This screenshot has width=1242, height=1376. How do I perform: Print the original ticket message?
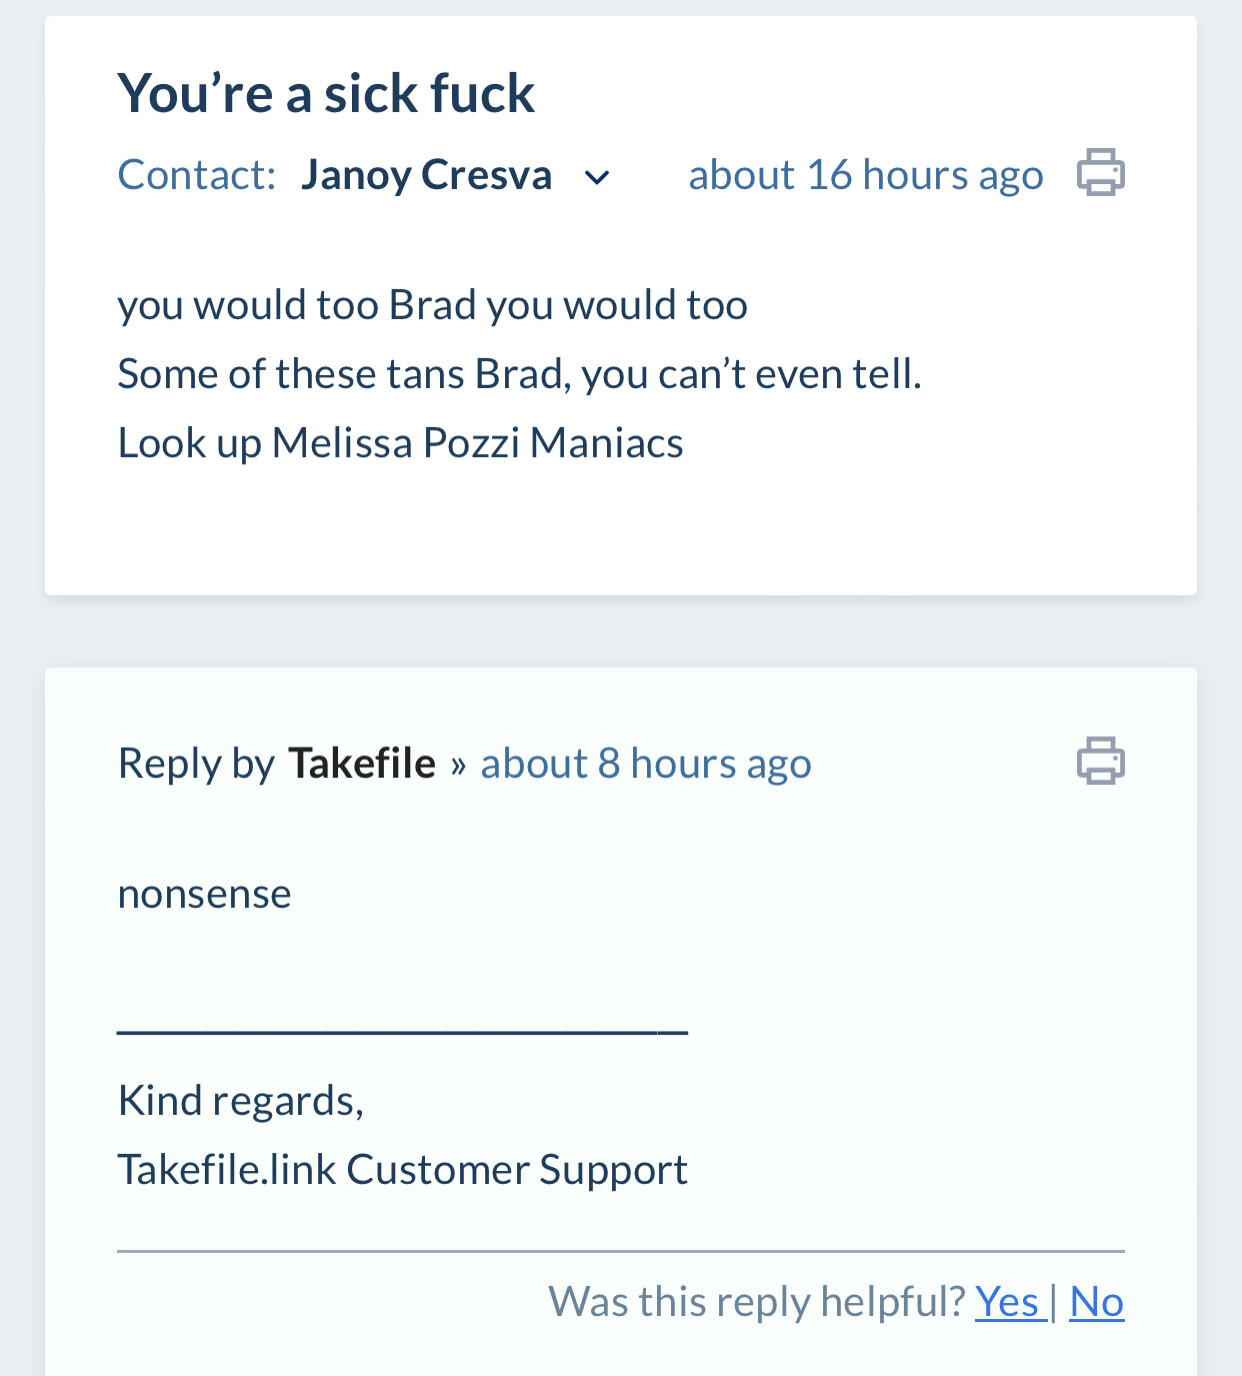tap(1100, 173)
